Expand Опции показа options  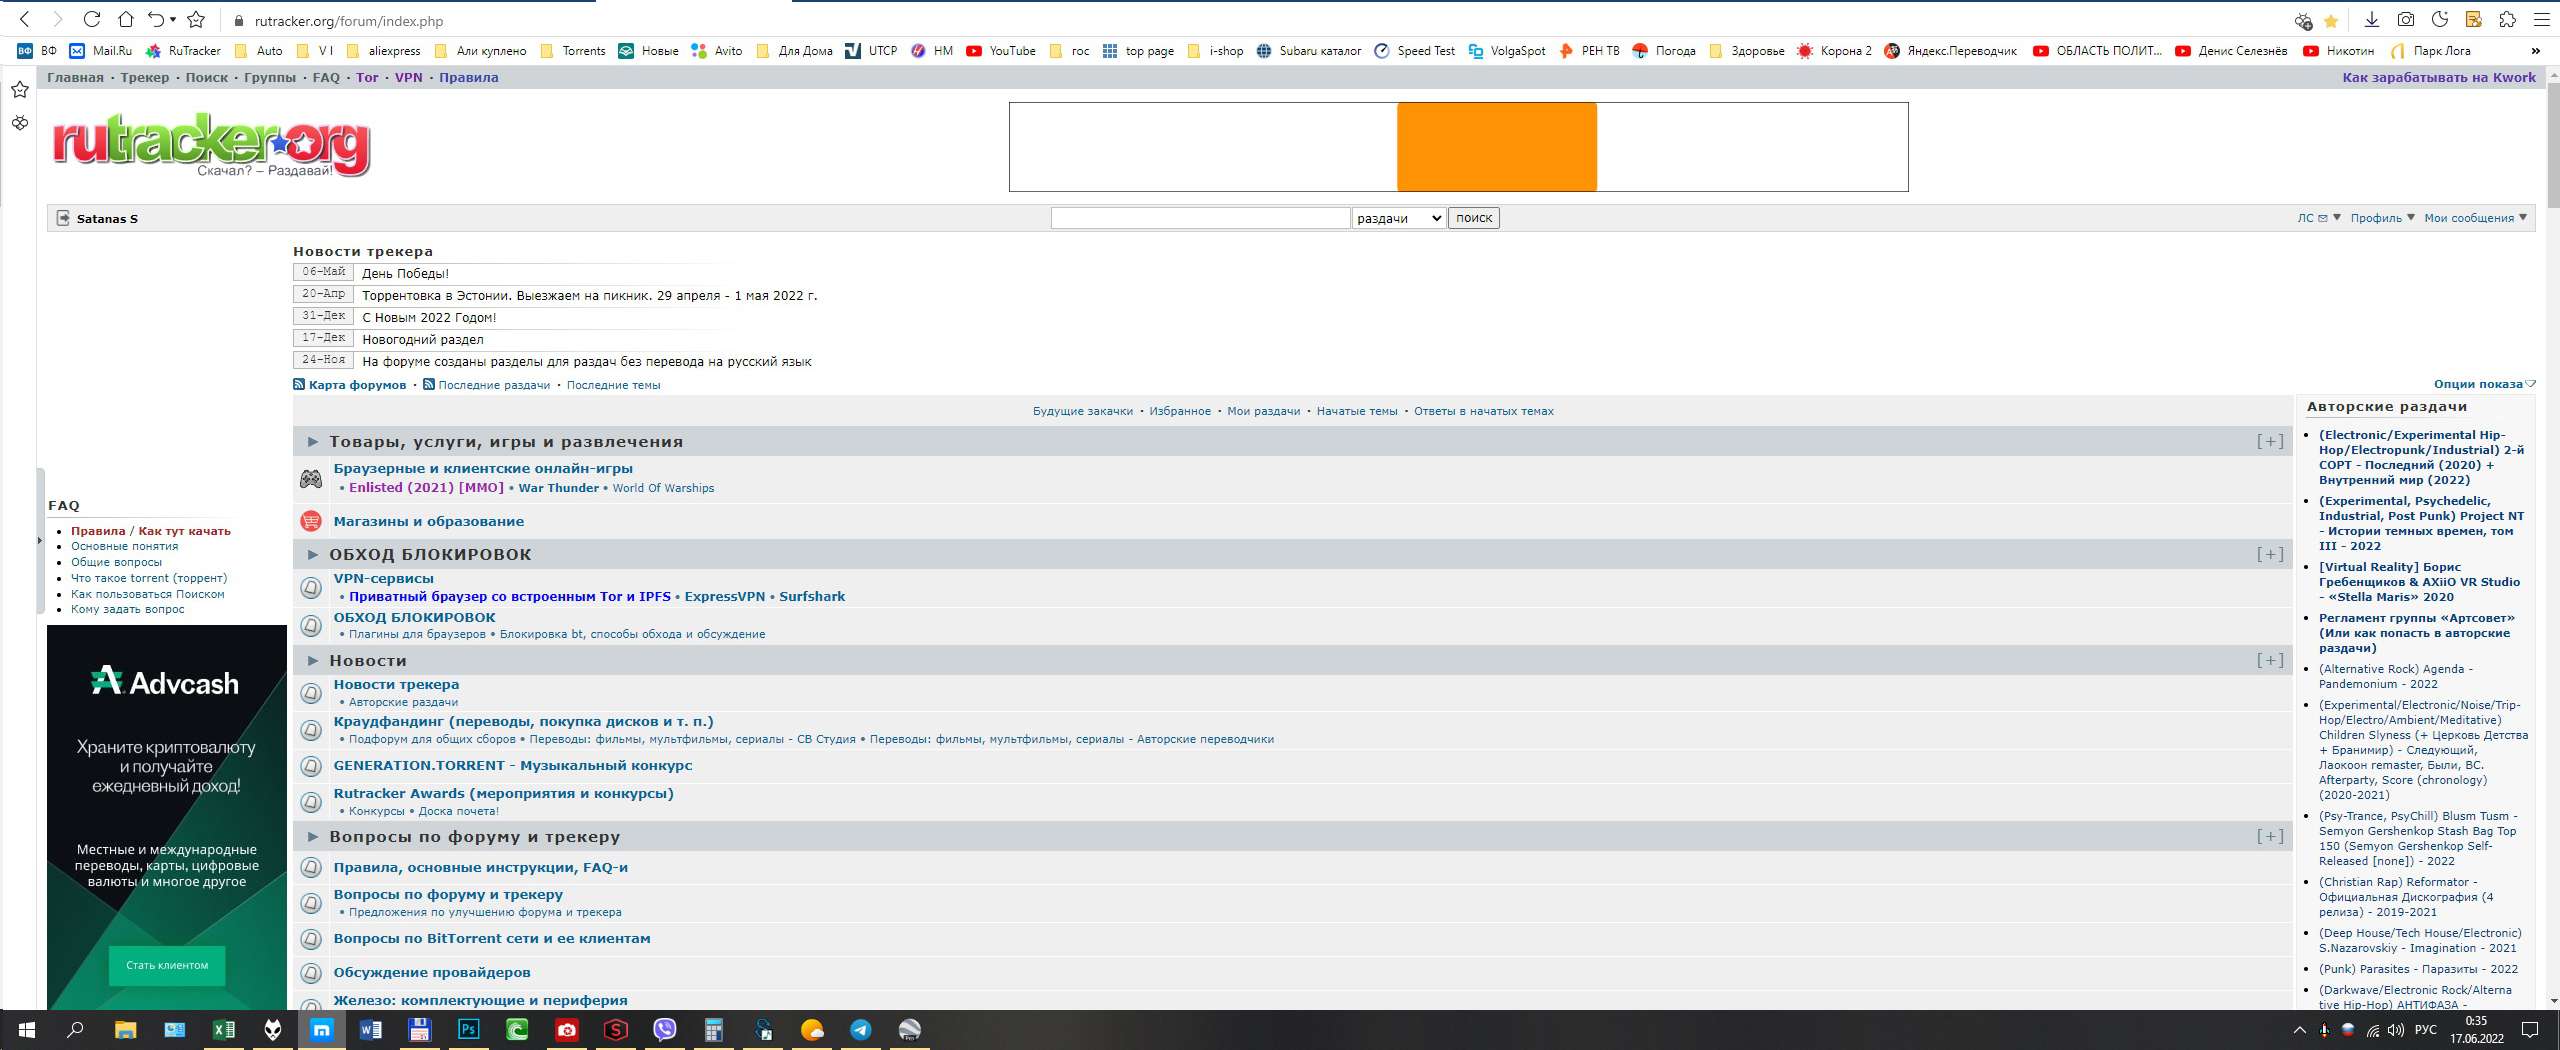(2483, 384)
